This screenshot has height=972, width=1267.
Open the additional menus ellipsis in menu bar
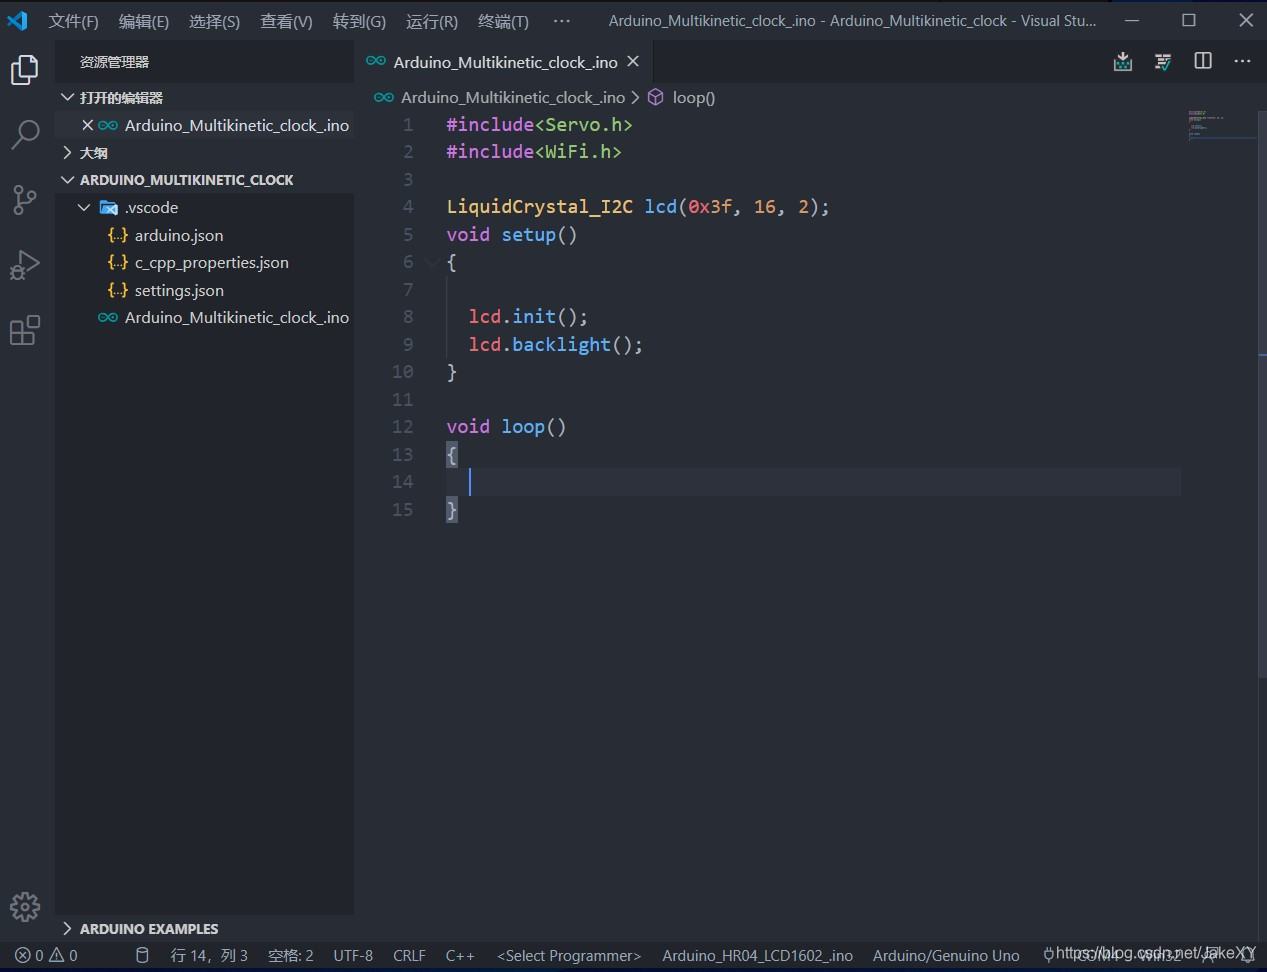pos(562,21)
